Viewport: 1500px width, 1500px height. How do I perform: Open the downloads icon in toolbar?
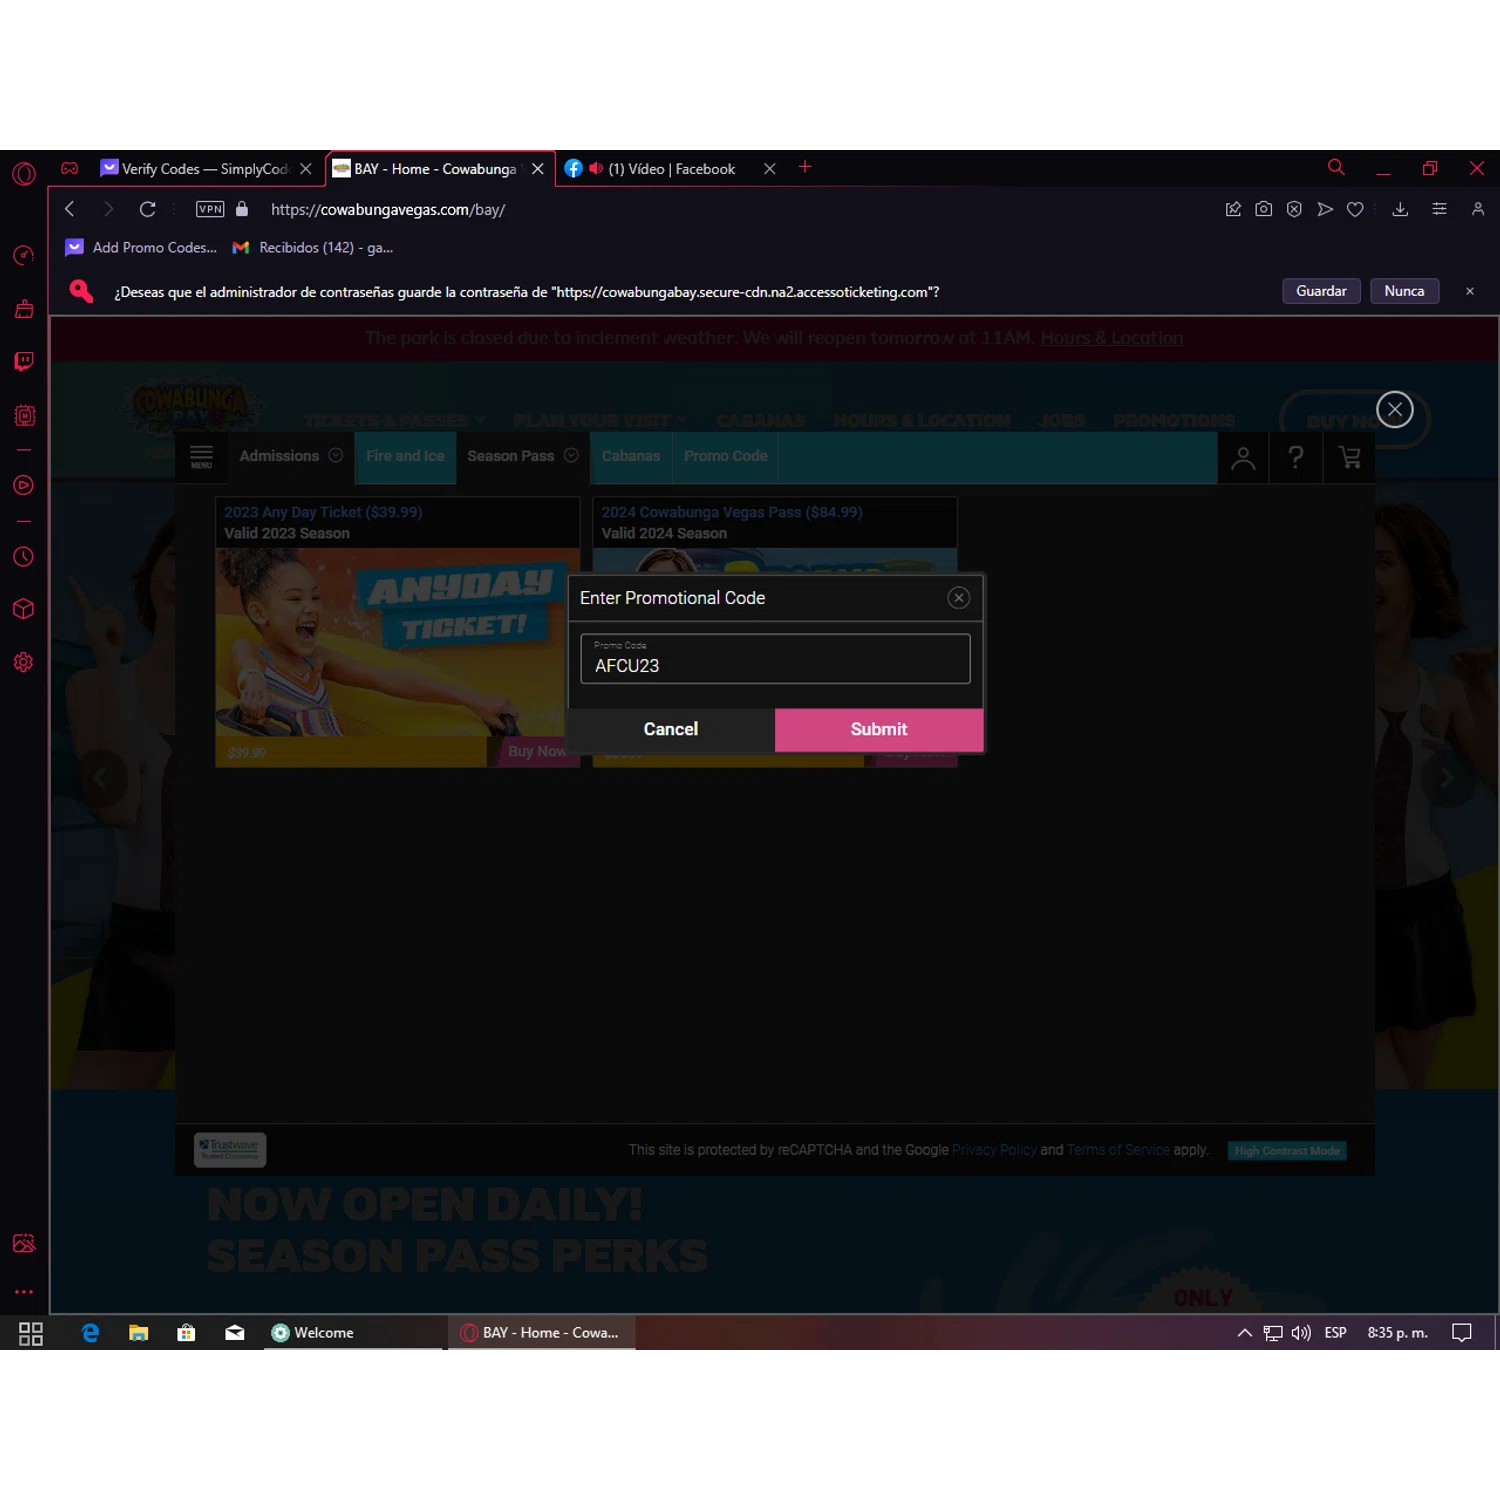click(x=1400, y=209)
